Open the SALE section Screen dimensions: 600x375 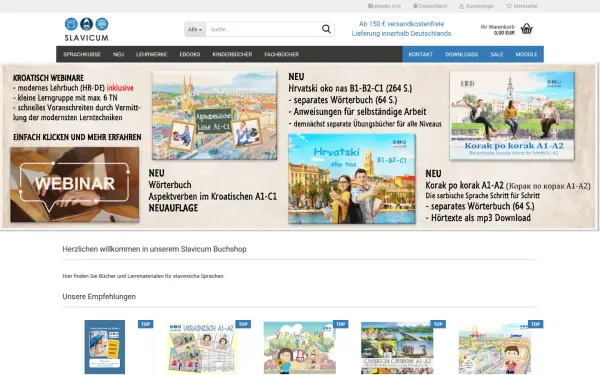coord(497,54)
